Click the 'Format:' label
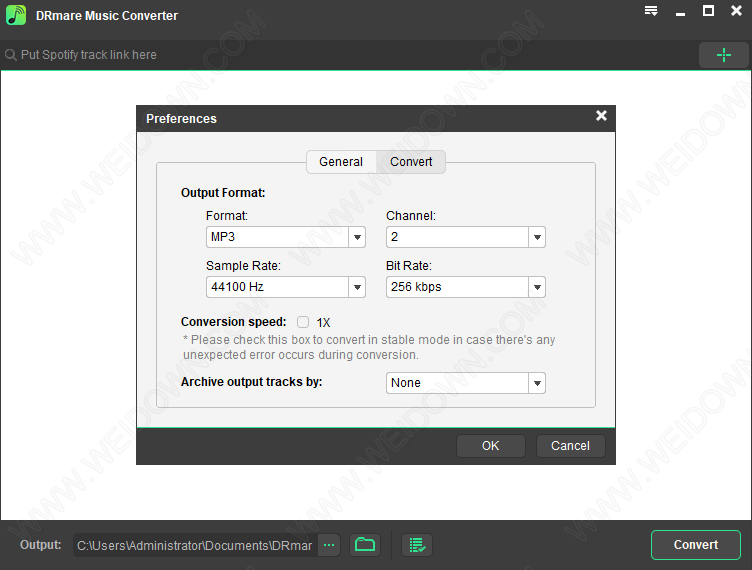752x570 pixels. pyautogui.click(x=227, y=216)
